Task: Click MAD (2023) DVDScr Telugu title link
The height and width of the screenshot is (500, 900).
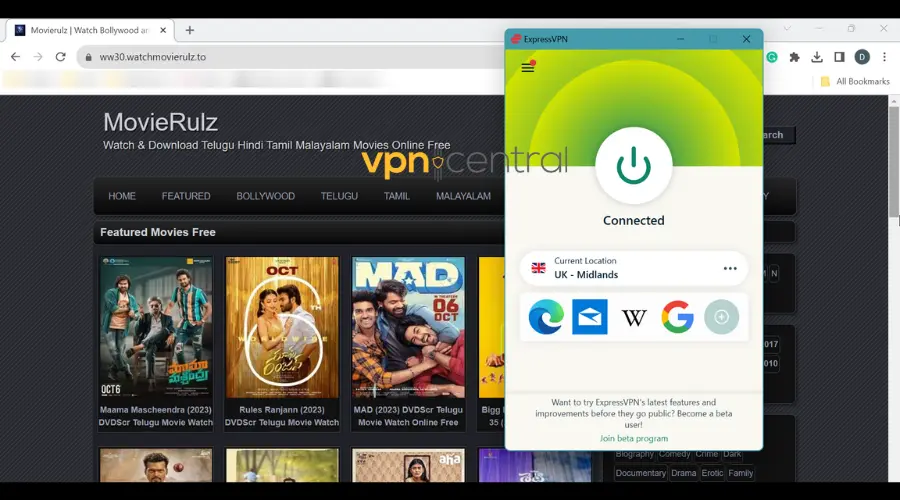Action: [x=408, y=416]
